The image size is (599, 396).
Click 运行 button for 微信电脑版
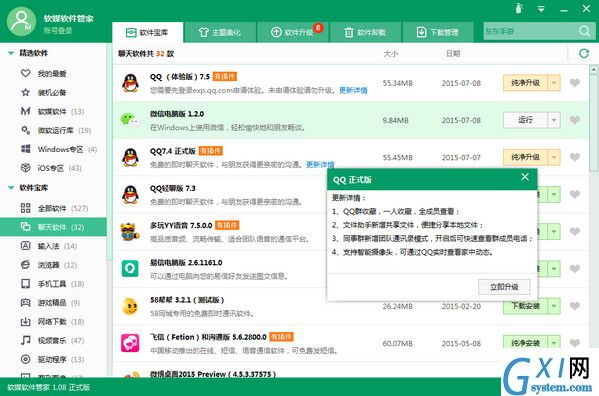pyautogui.click(x=526, y=120)
